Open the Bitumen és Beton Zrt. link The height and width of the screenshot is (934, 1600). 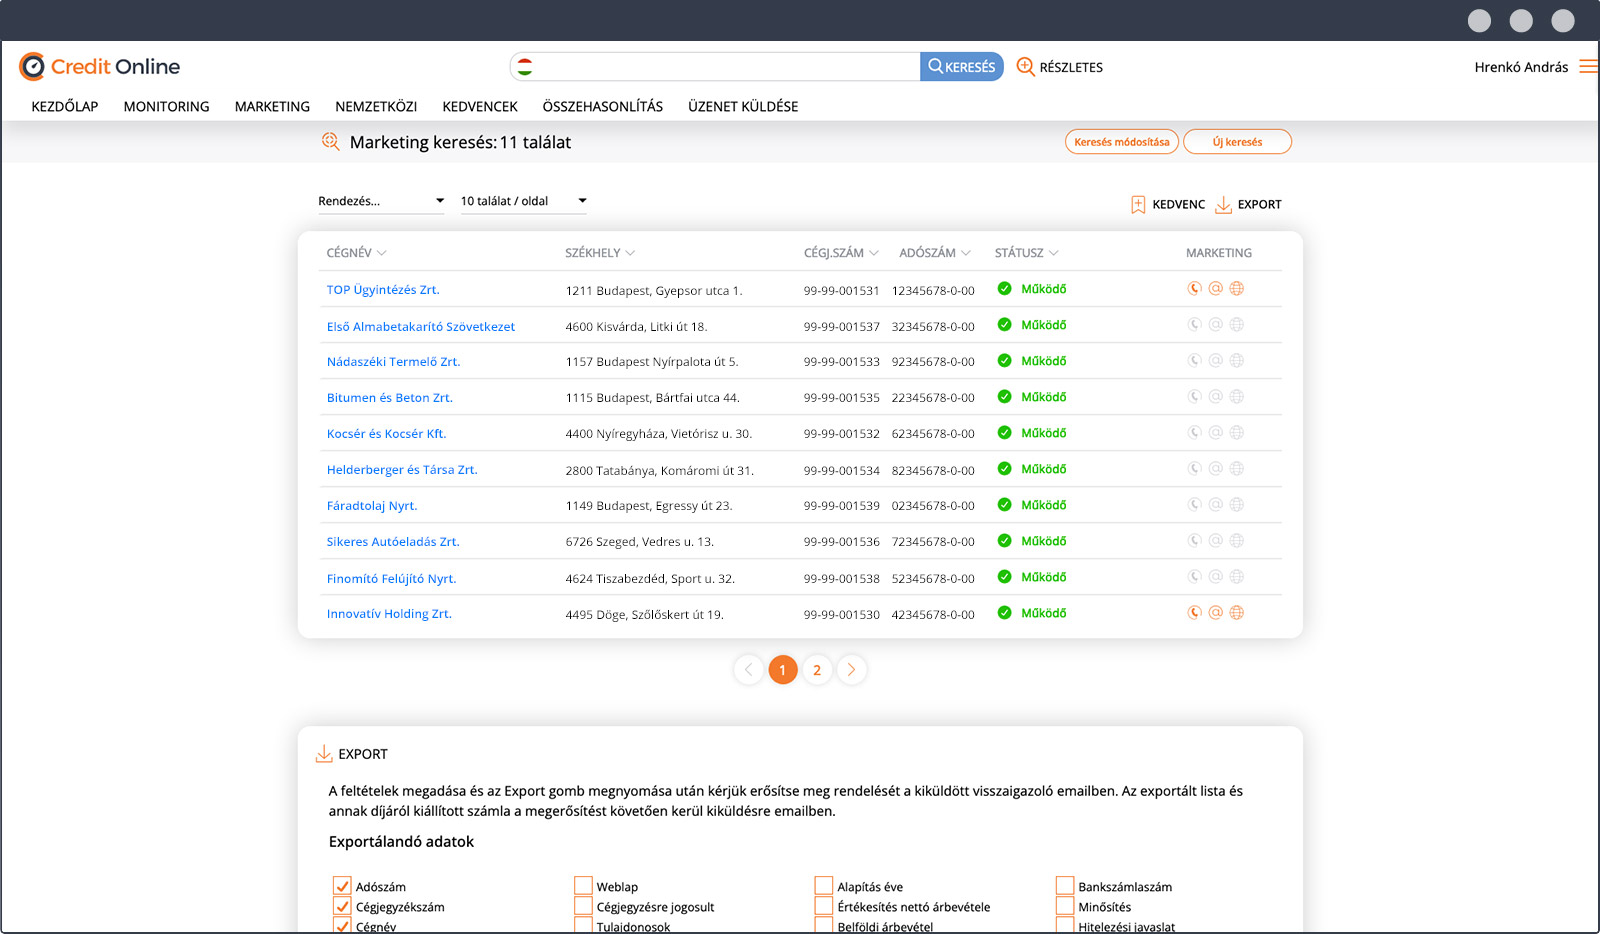(x=389, y=398)
